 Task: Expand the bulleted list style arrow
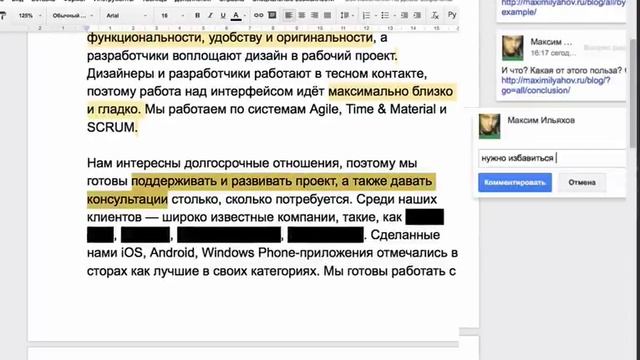pyautogui.click(x=395, y=16)
